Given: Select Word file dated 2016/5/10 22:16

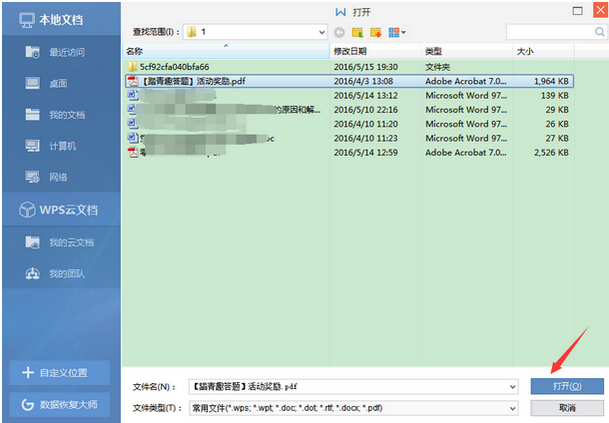Looking at the screenshot, I should coord(349,110).
